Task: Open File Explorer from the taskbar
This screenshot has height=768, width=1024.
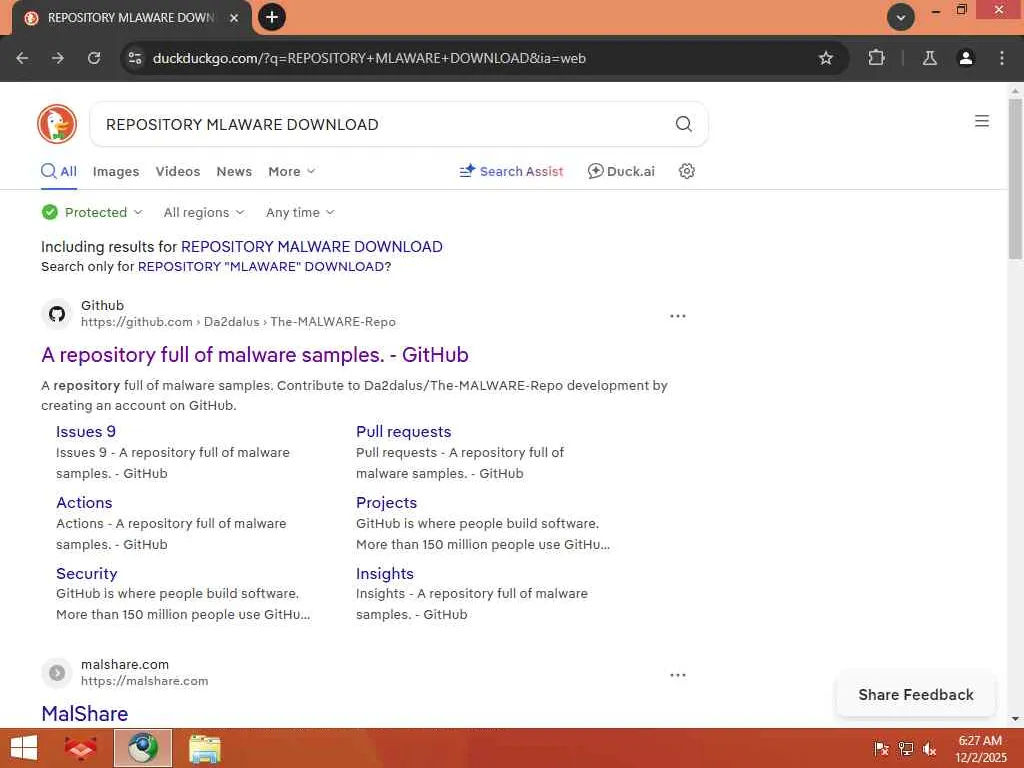Action: (204, 748)
